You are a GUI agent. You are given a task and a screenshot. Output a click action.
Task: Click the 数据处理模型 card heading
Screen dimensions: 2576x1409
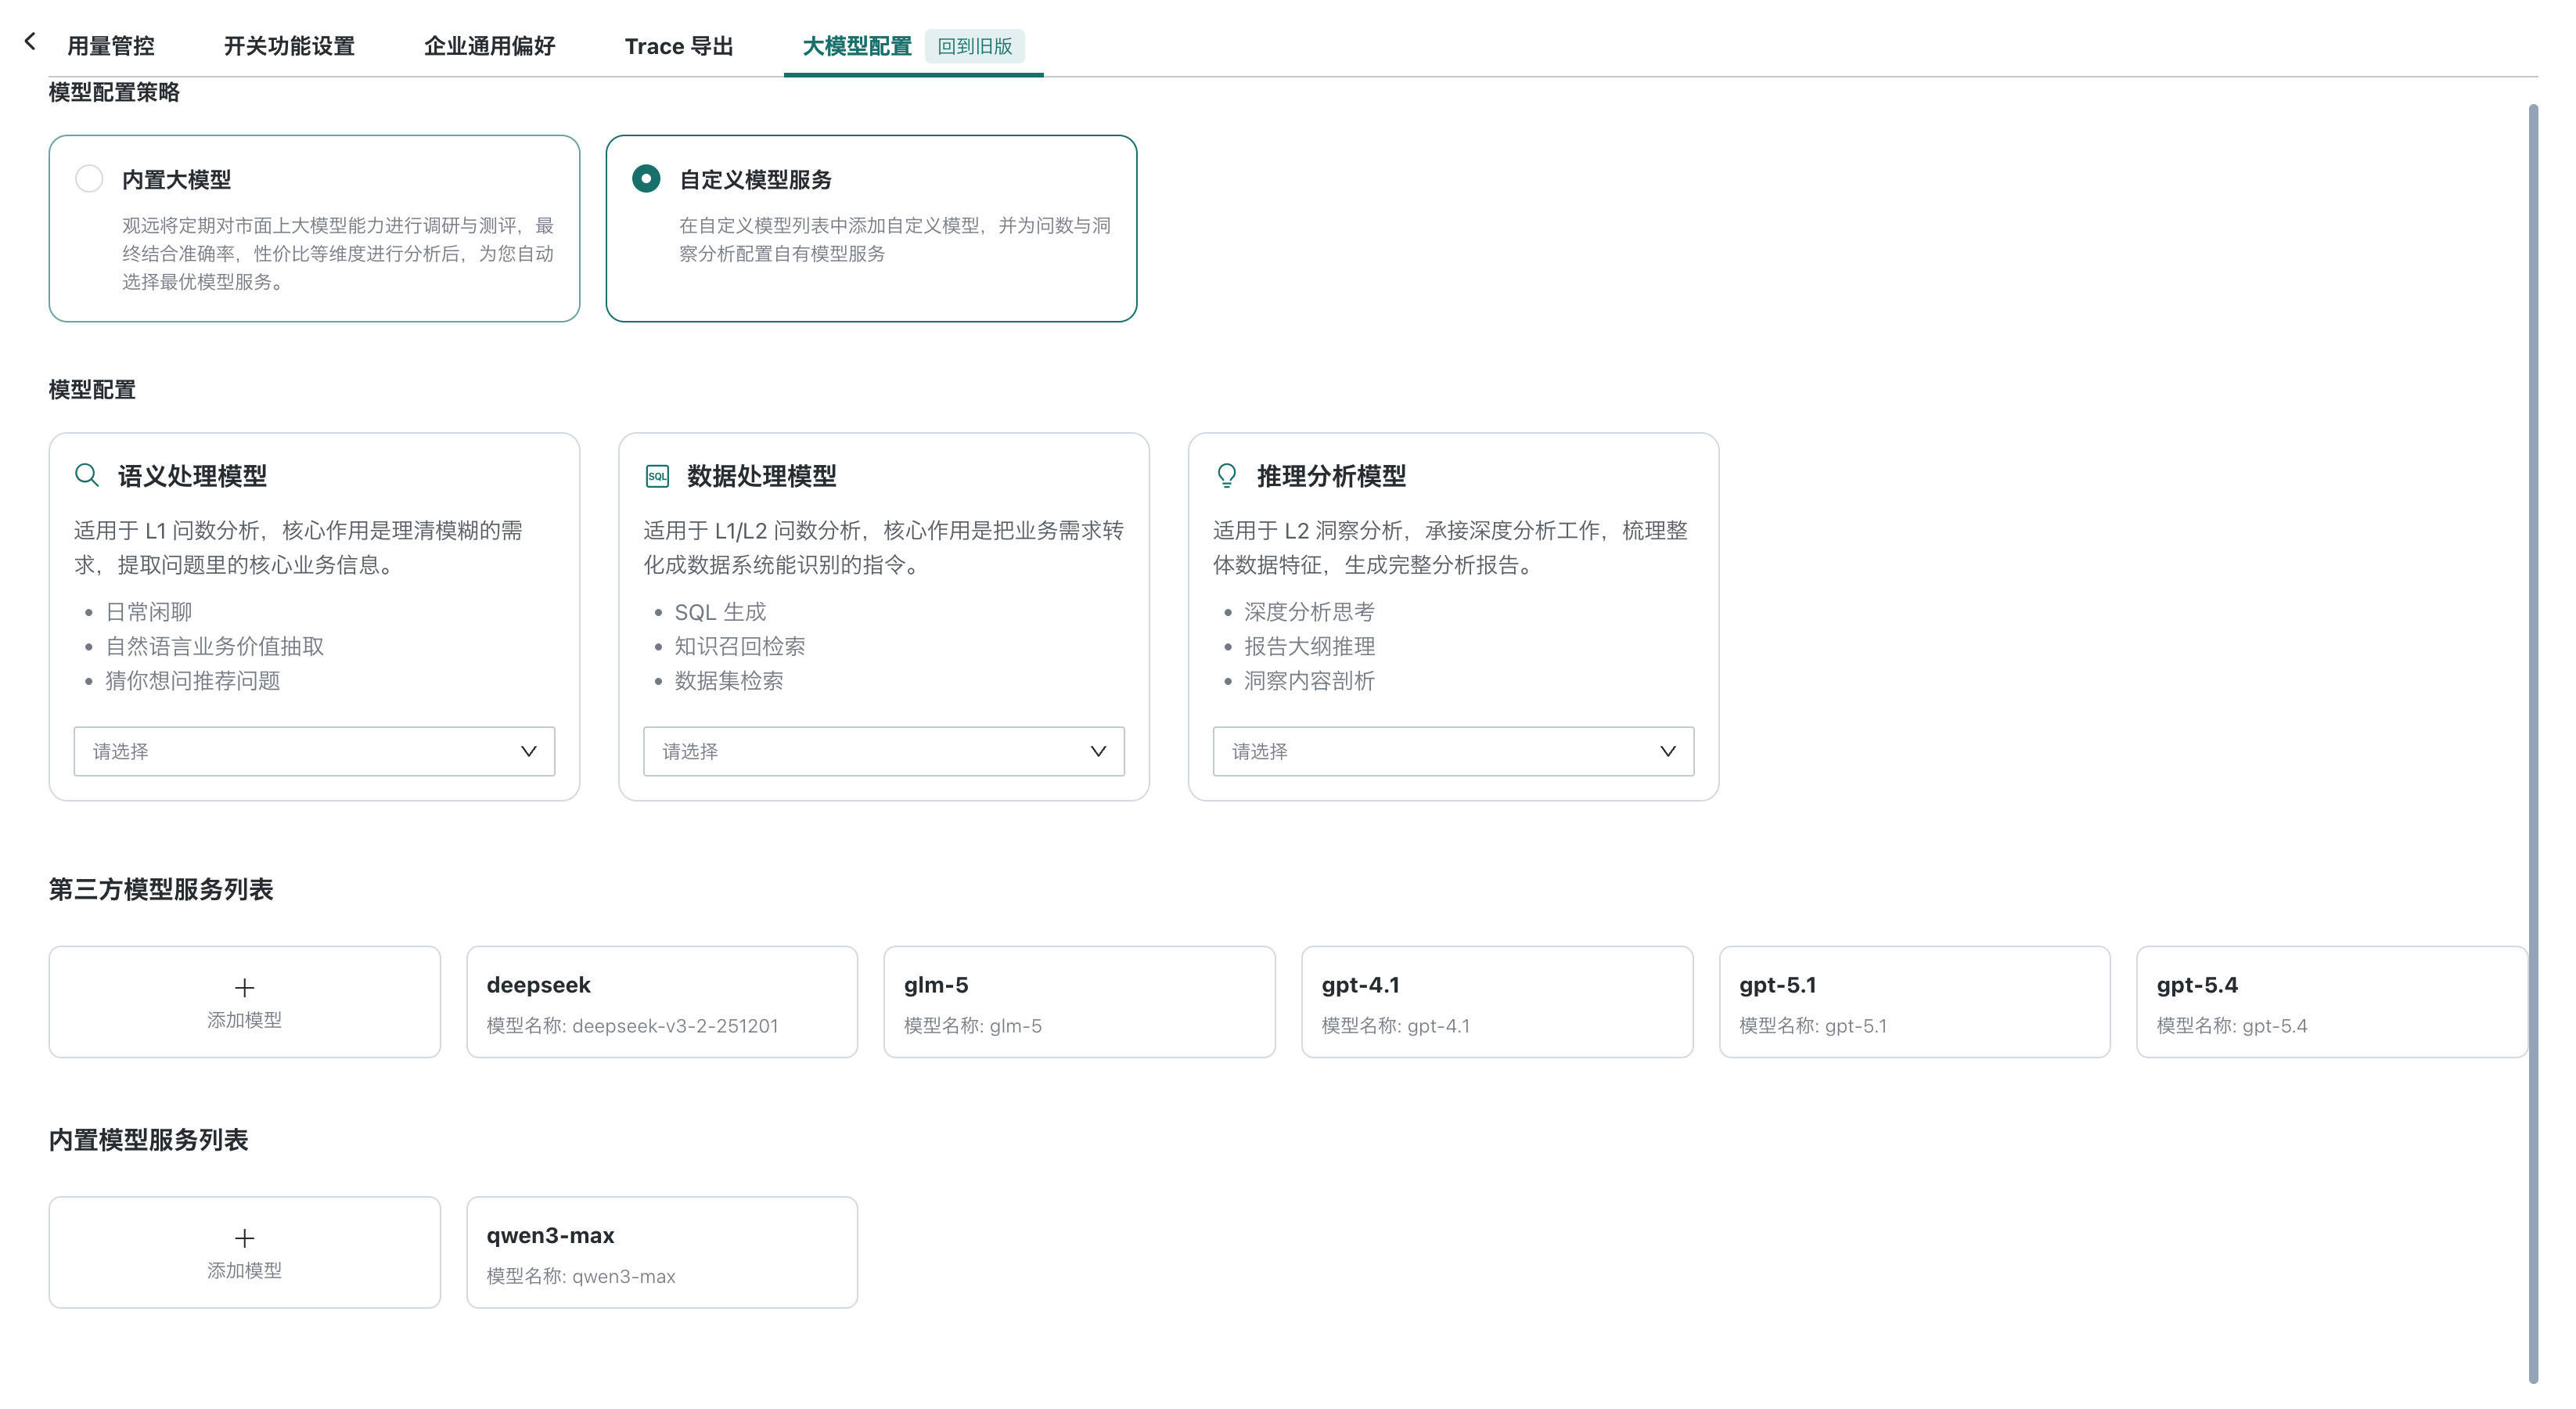click(761, 476)
